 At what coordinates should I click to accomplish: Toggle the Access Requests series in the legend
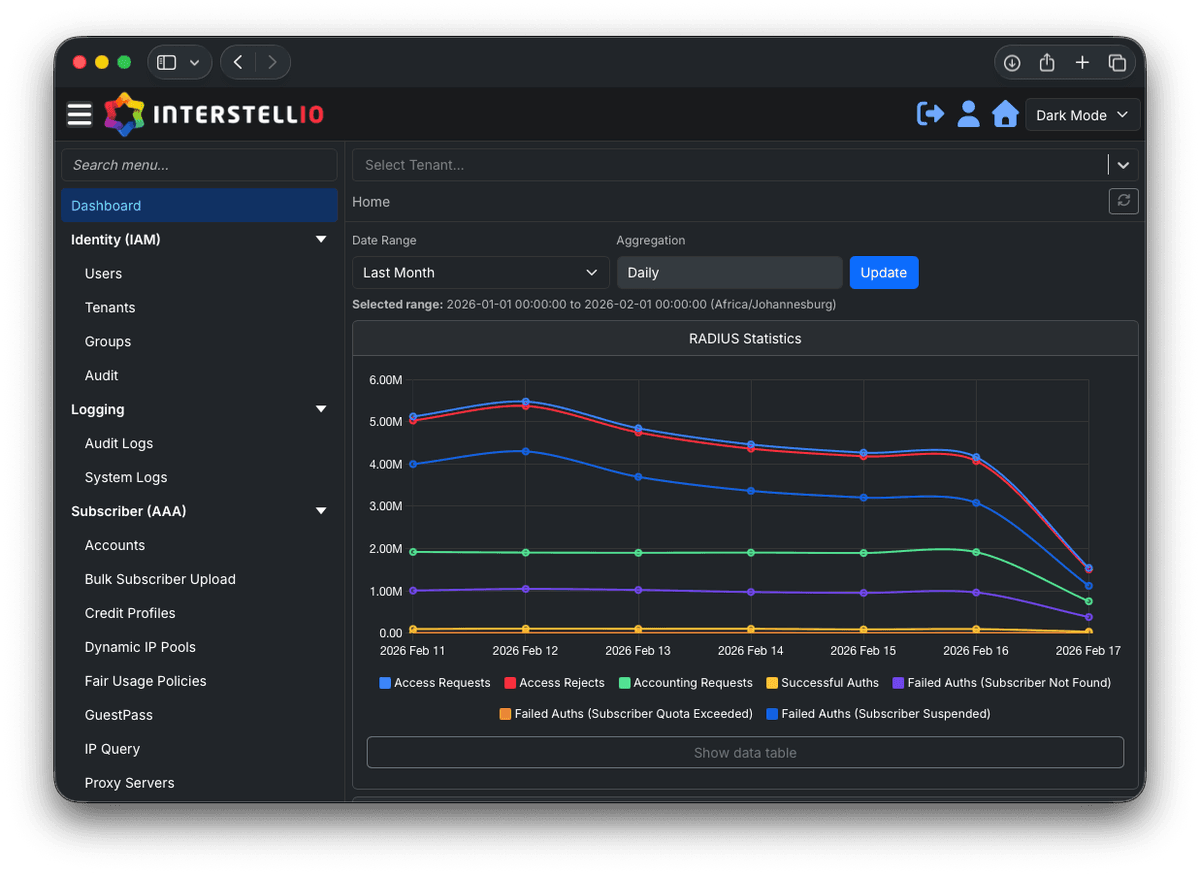pyautogui.click(x=434, y=682)
